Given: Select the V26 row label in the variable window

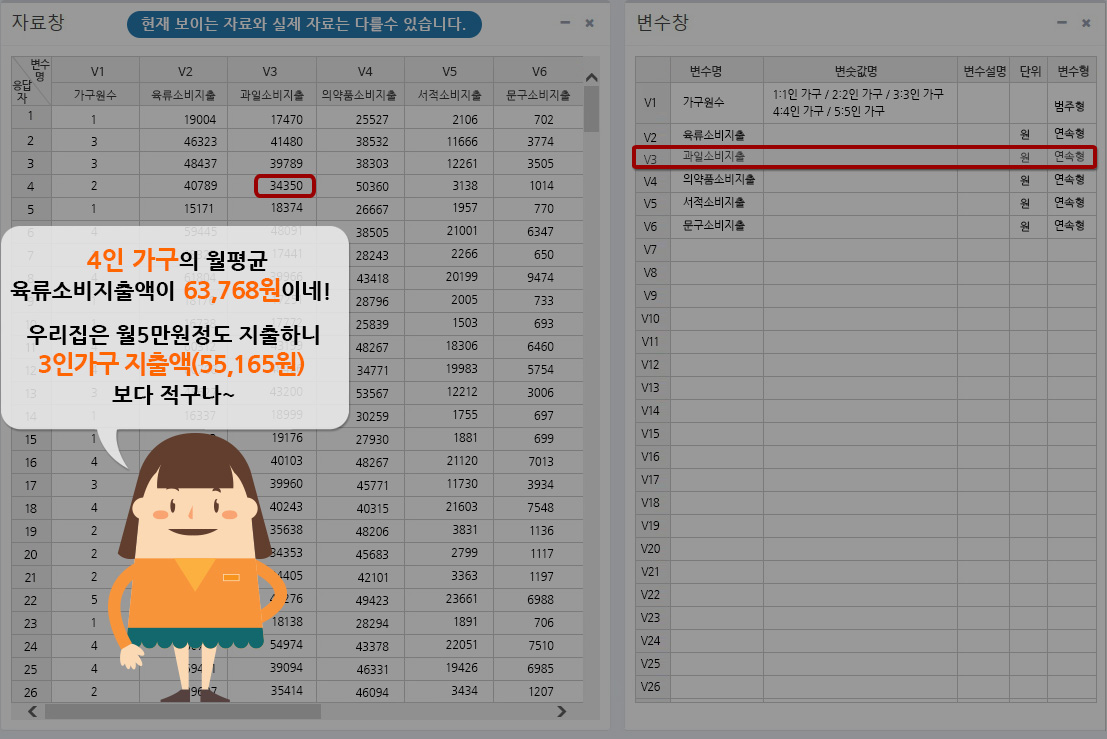Looking at the screenshot, I should coord(651,686).
